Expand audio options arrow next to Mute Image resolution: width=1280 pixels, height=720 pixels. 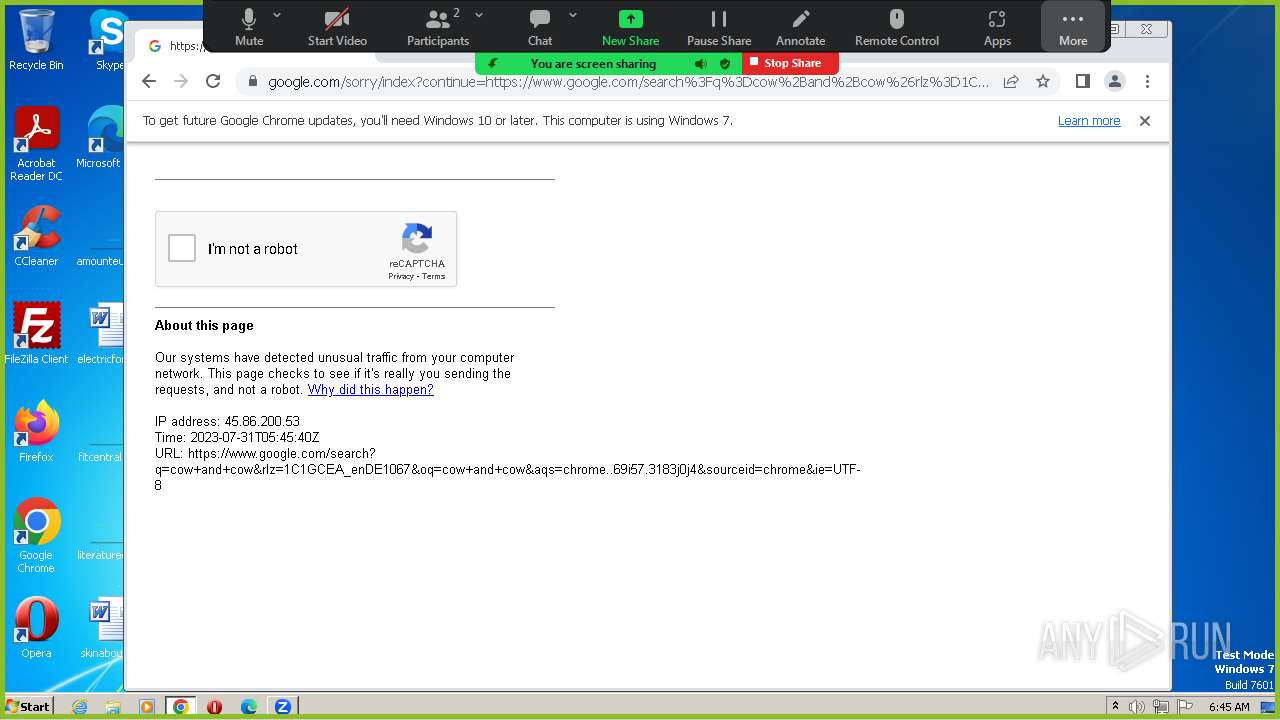[277, 15]
